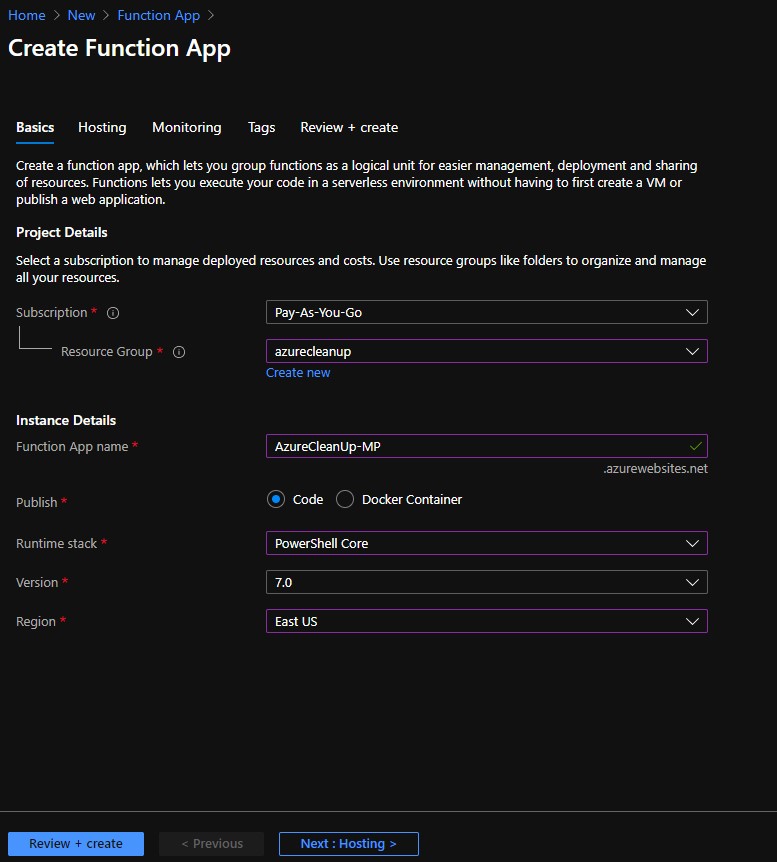Click the Create new resource group link

point(298,373)
